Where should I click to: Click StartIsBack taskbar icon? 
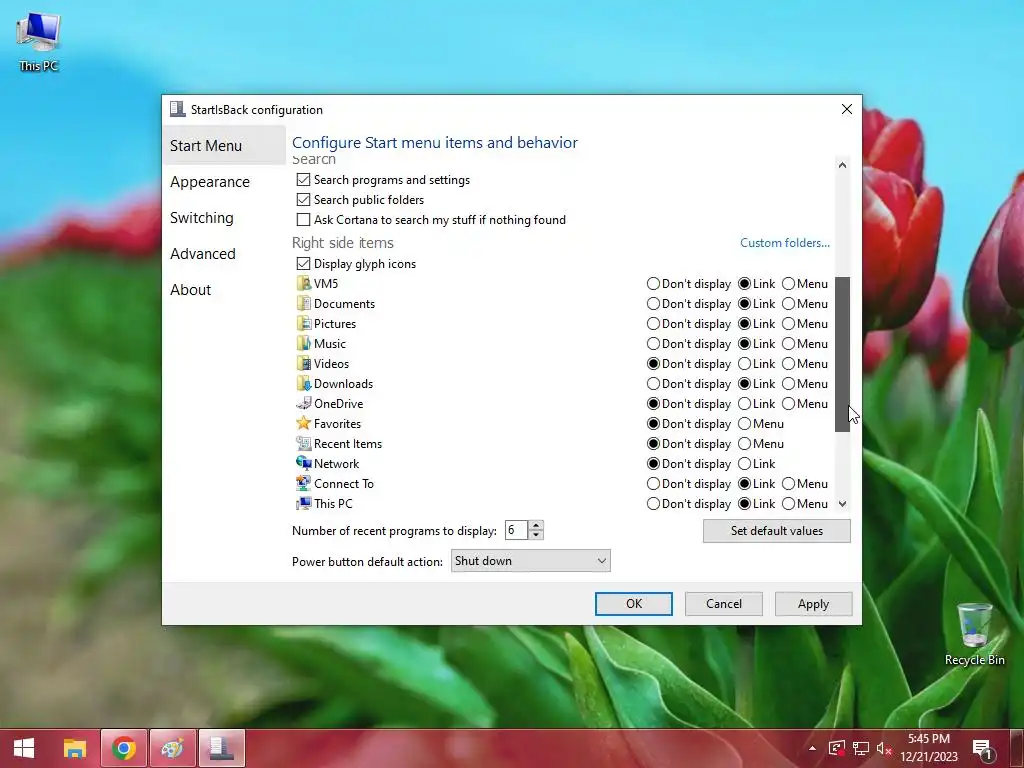pyautogui.click(x=221, y=748)
